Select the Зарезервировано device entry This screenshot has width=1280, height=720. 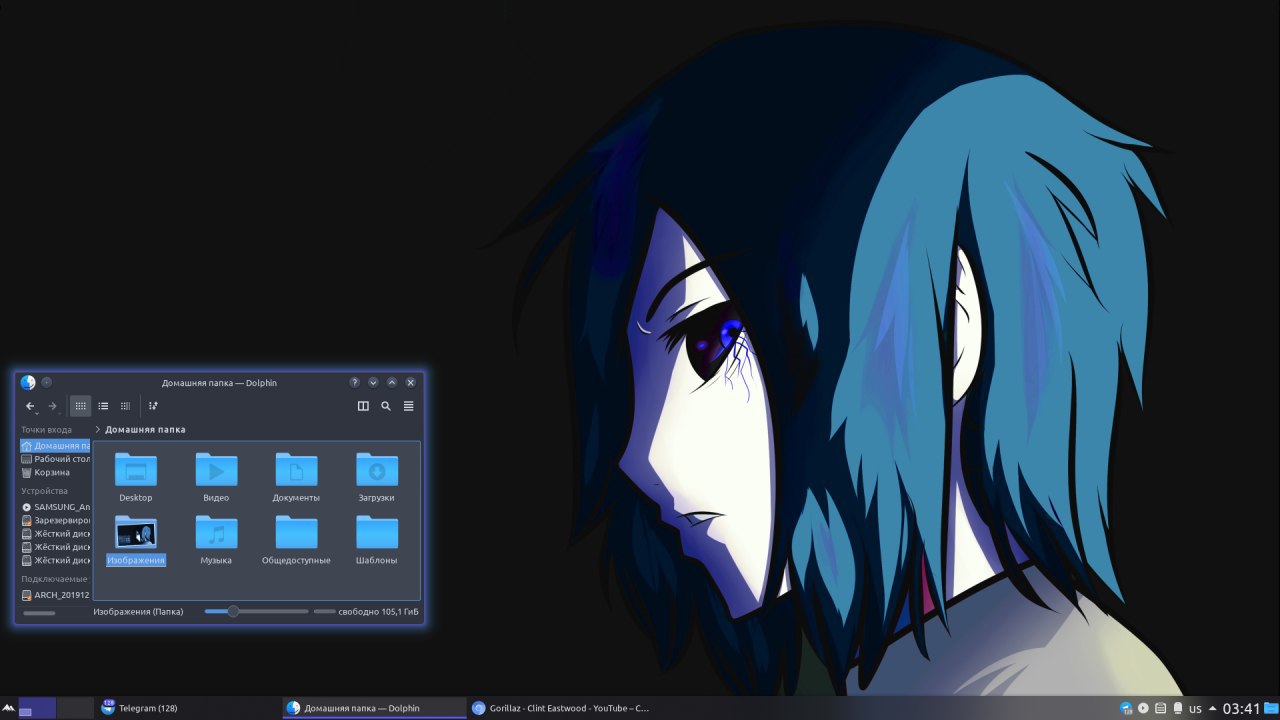[x=56, y=520]
